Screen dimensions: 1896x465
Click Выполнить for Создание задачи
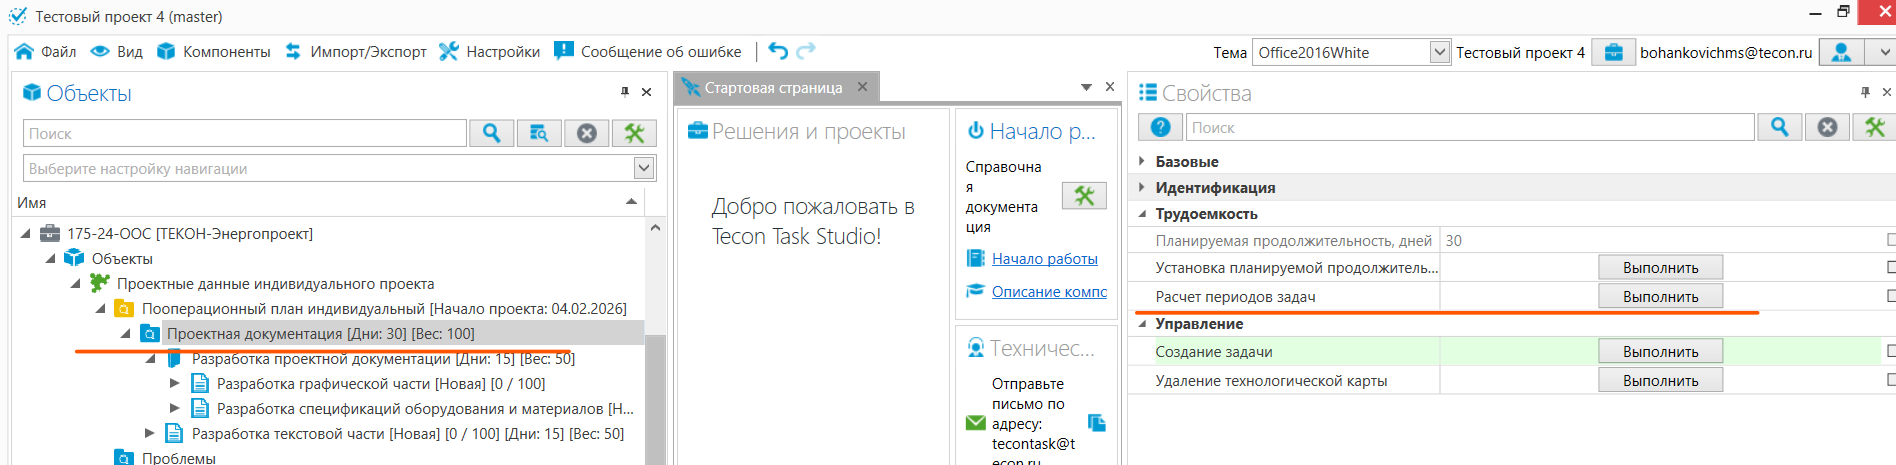click(1660, 351)
